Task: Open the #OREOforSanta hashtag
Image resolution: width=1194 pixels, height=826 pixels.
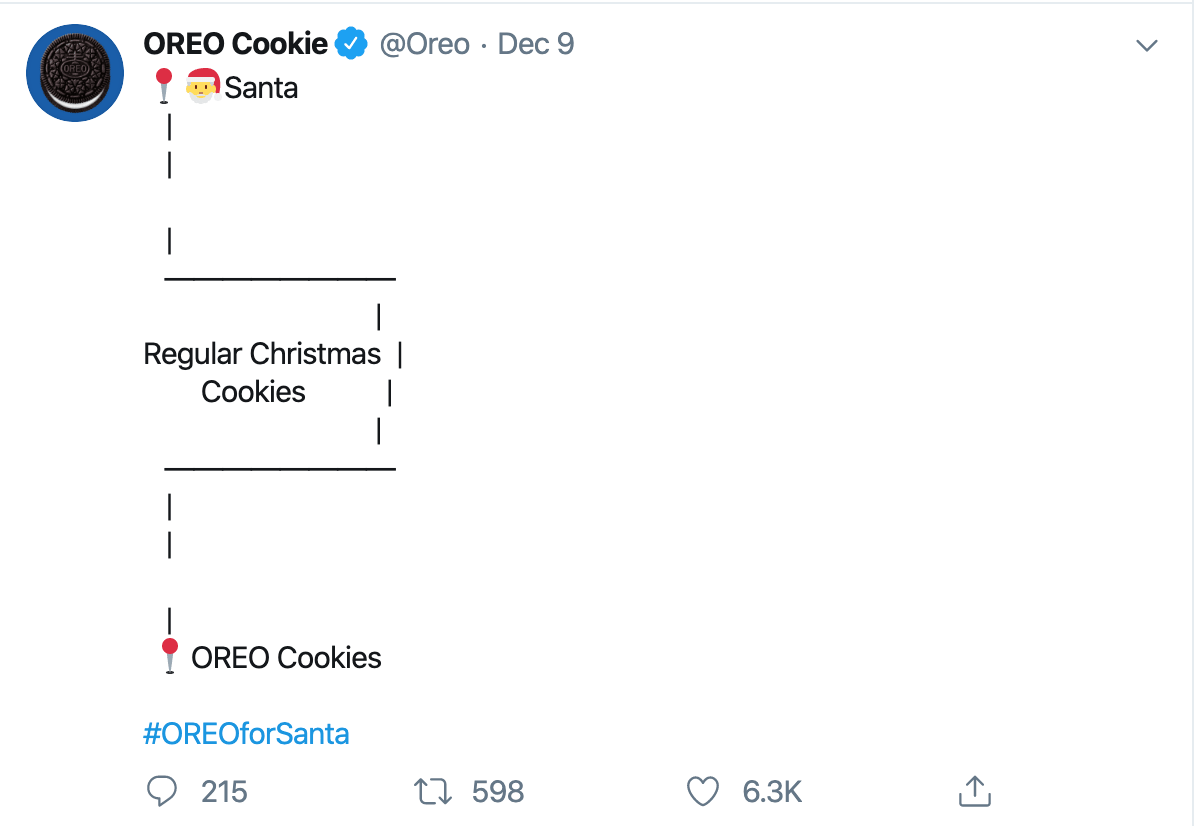Action: pos(246,733)
